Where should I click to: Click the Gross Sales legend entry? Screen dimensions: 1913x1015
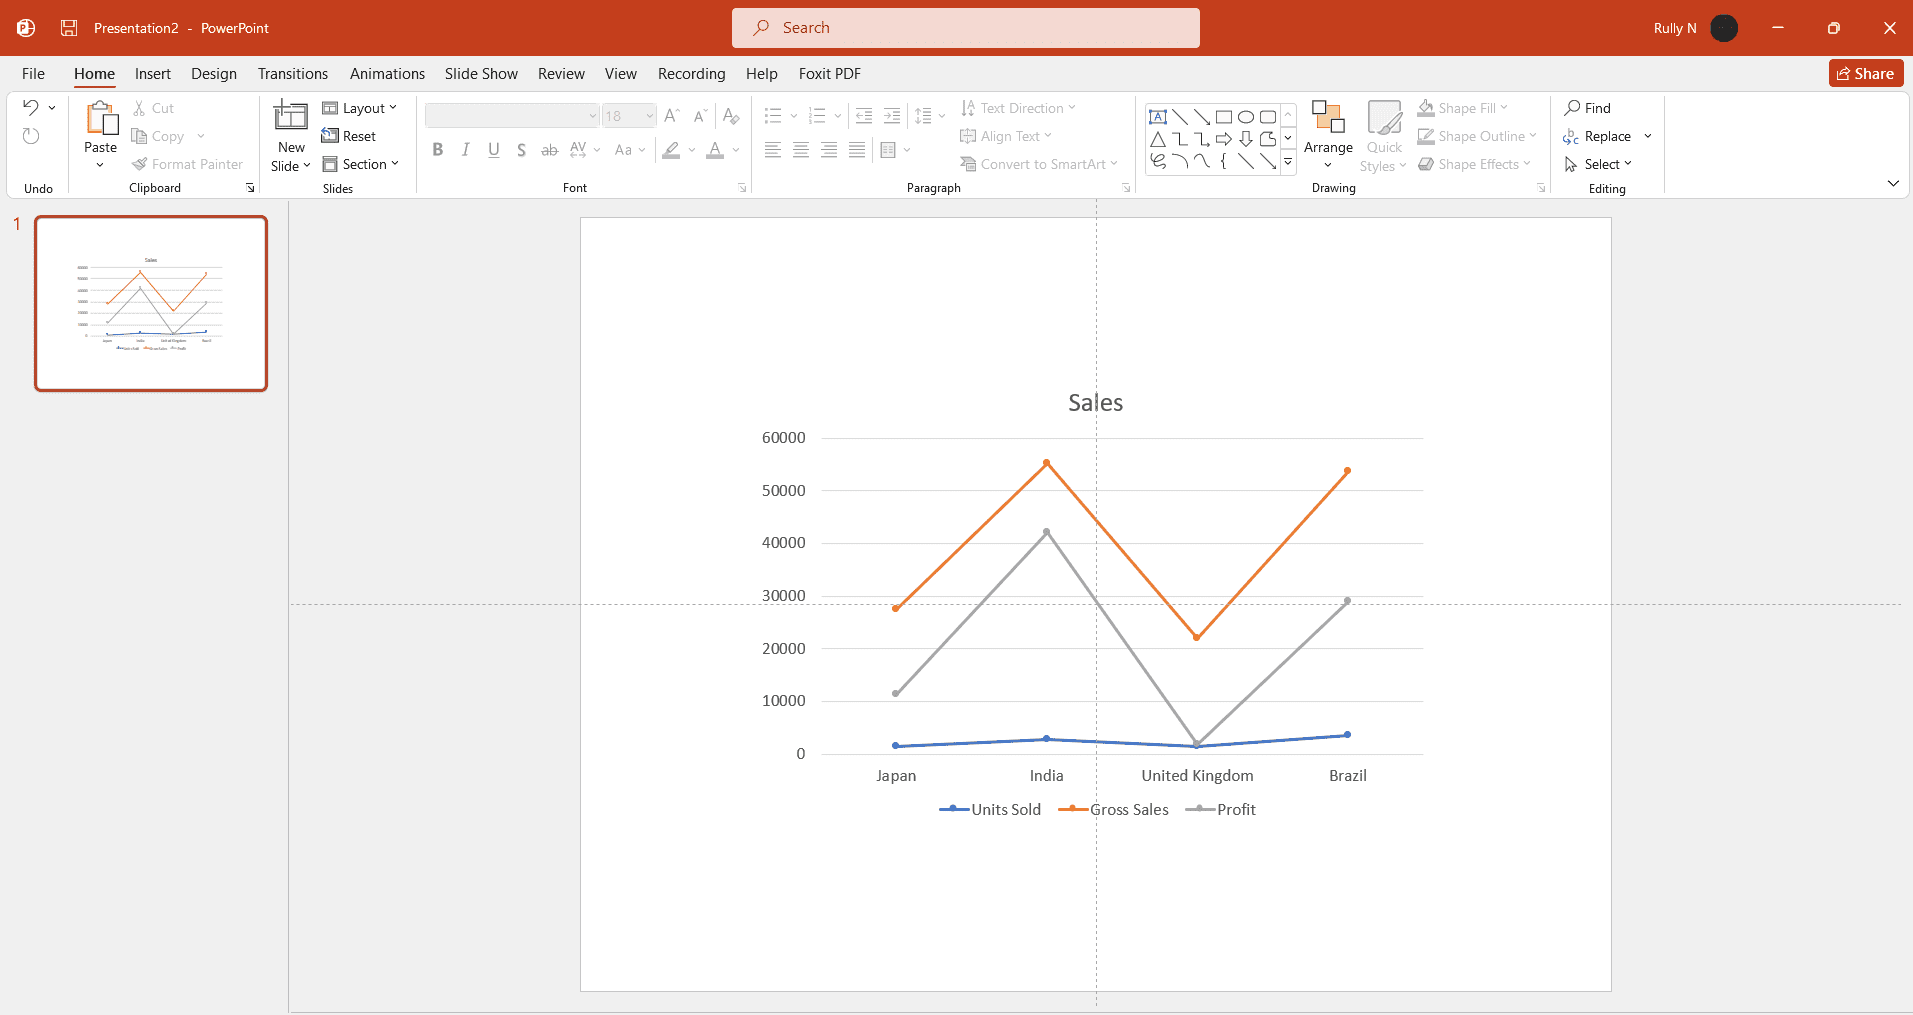1114,810
